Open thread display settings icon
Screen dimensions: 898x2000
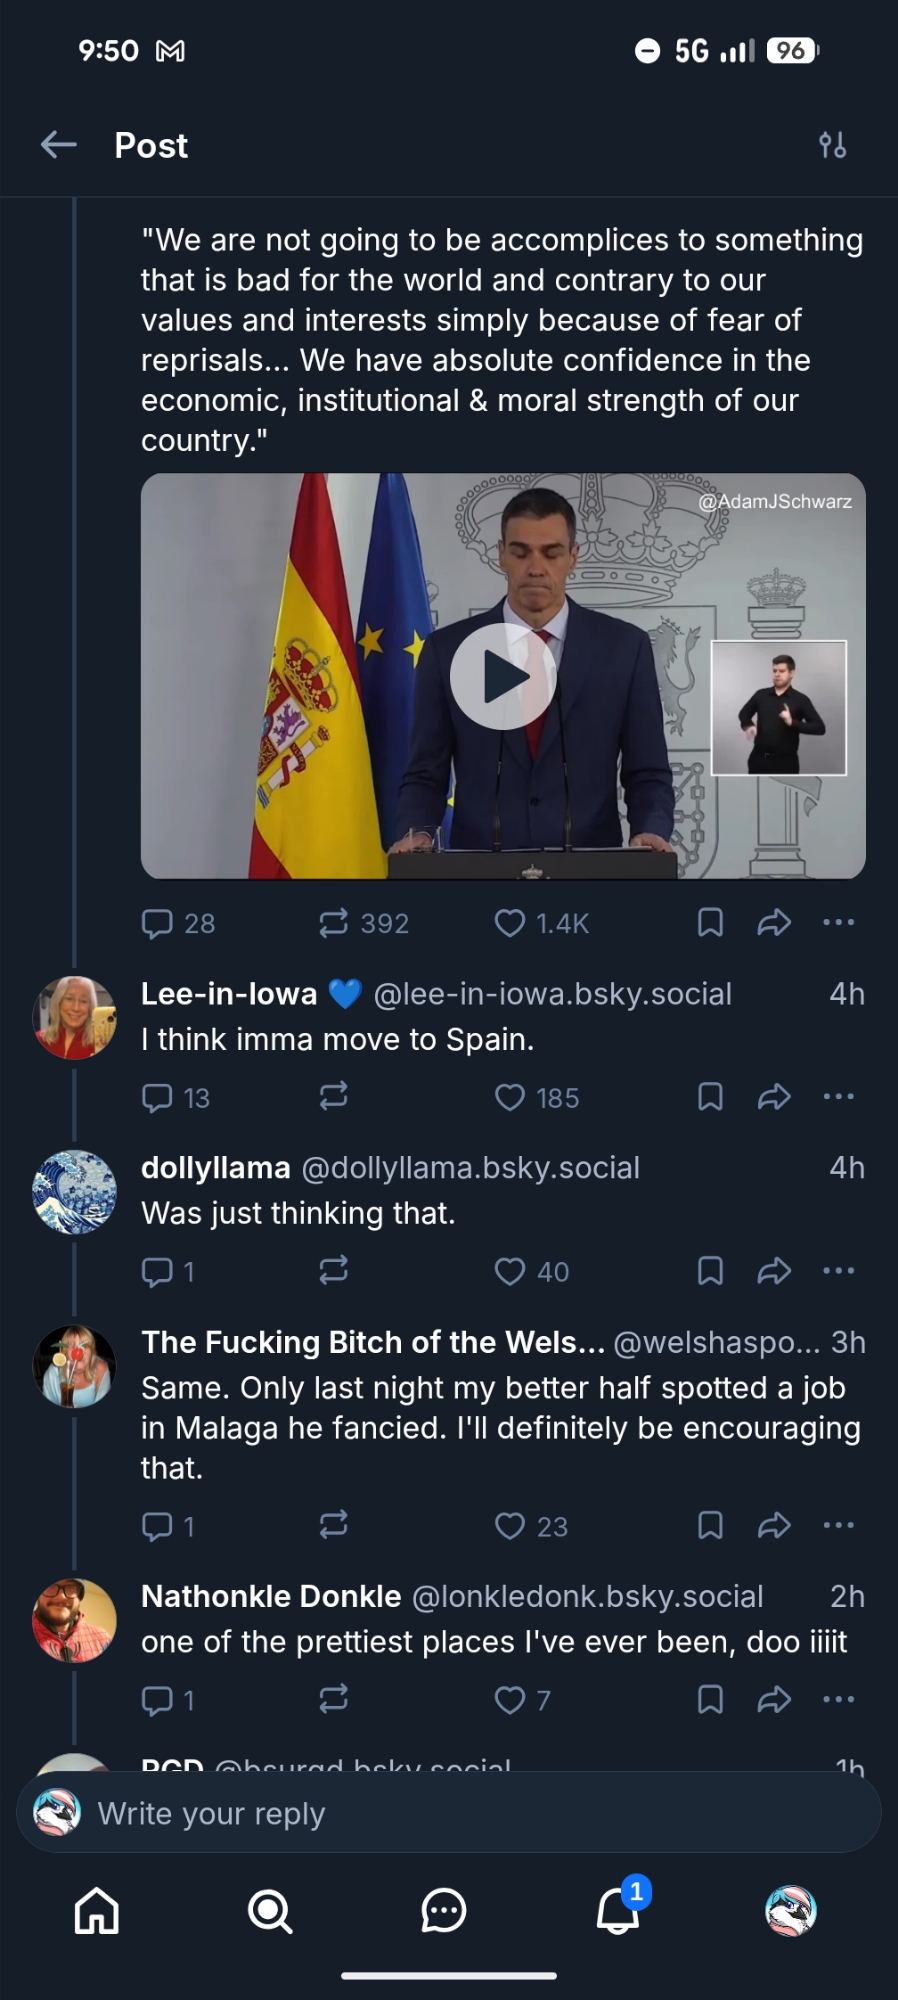[832, 145]
